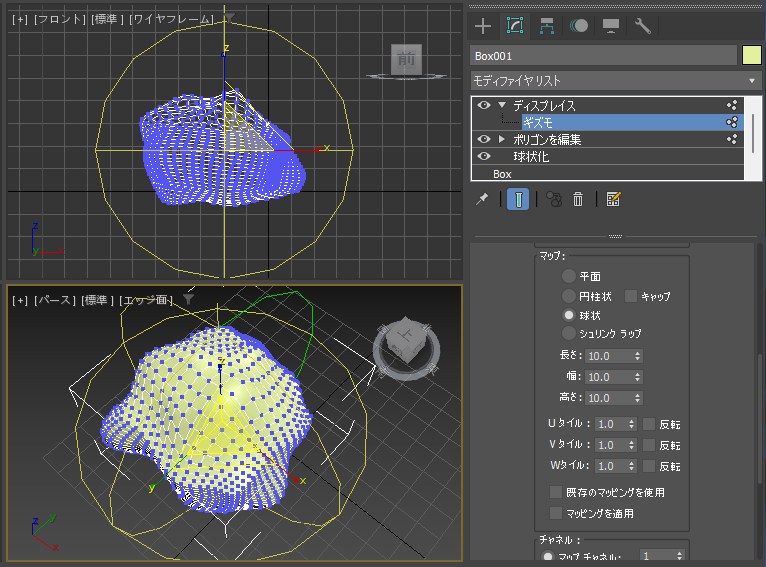This screenshot has height=567, width=766.
Task: Collapse the ディスプレイス modifier tree
Action: coord(502,105)
